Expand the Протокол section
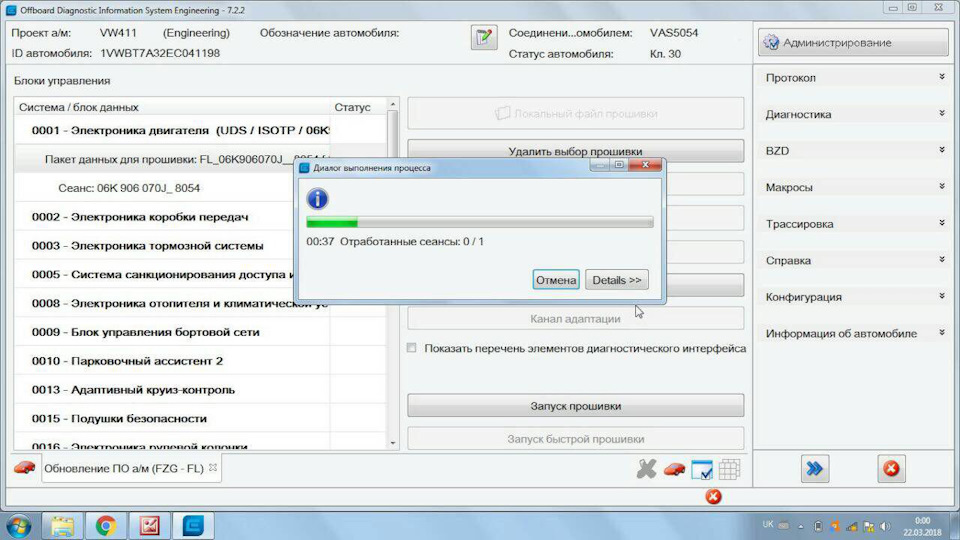Screen dimensions: 960x540 855,78
